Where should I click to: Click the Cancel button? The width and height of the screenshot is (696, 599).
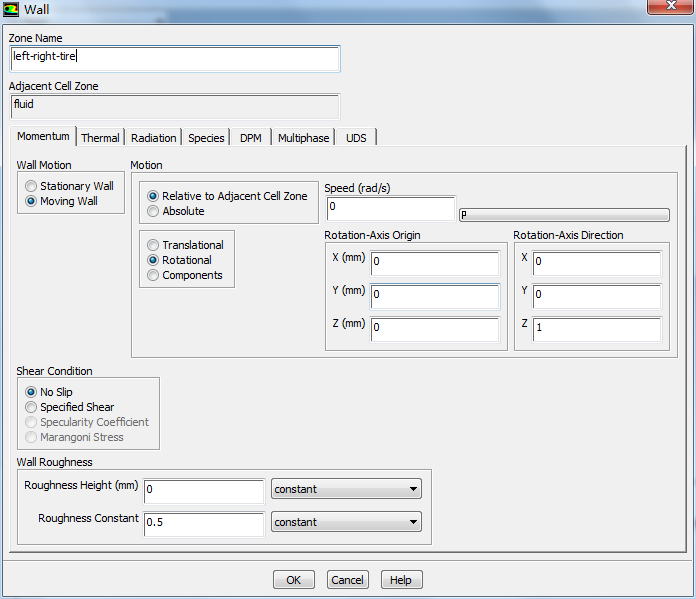[347, 580]
